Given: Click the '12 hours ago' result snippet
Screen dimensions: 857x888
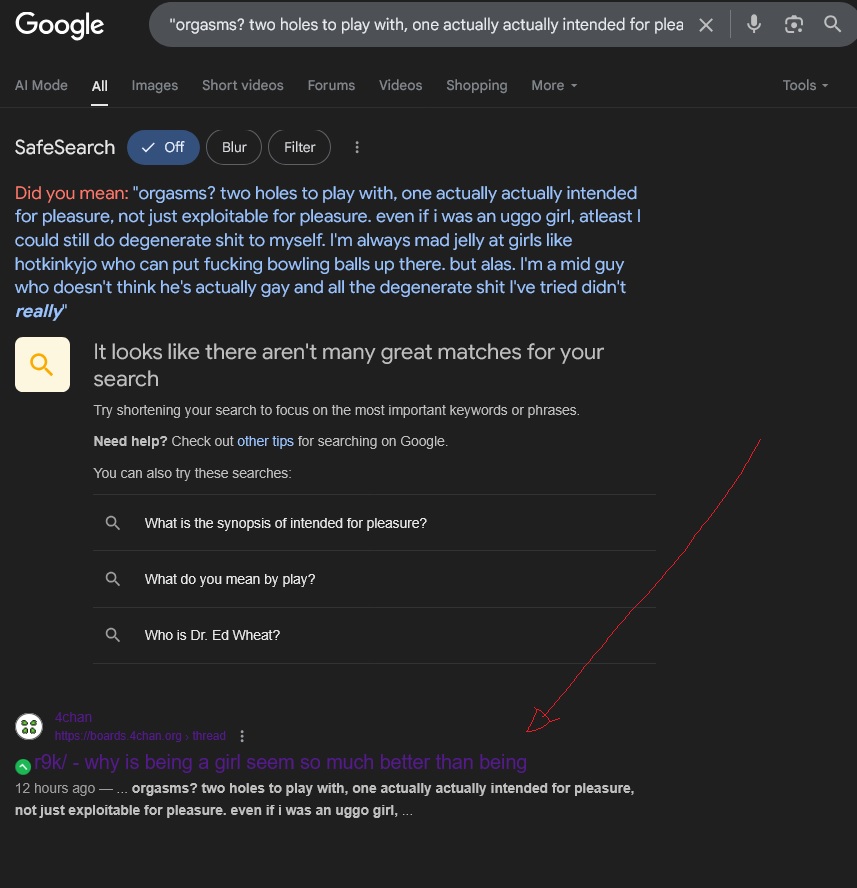Looking at the screenshot, I should pos(325,799).
